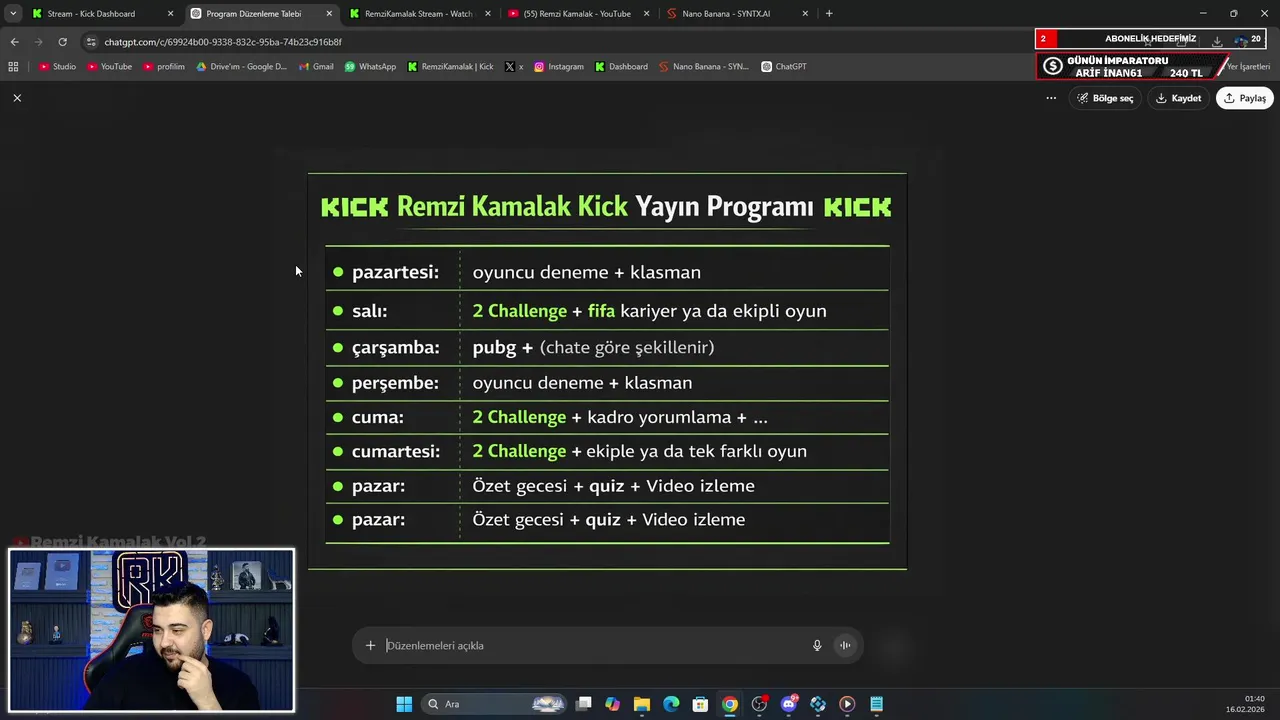This screenshot has width=1280, height=720.
Task: Go back with the browser back arrow
Action: pyautogui.click(x=14, y=42)
